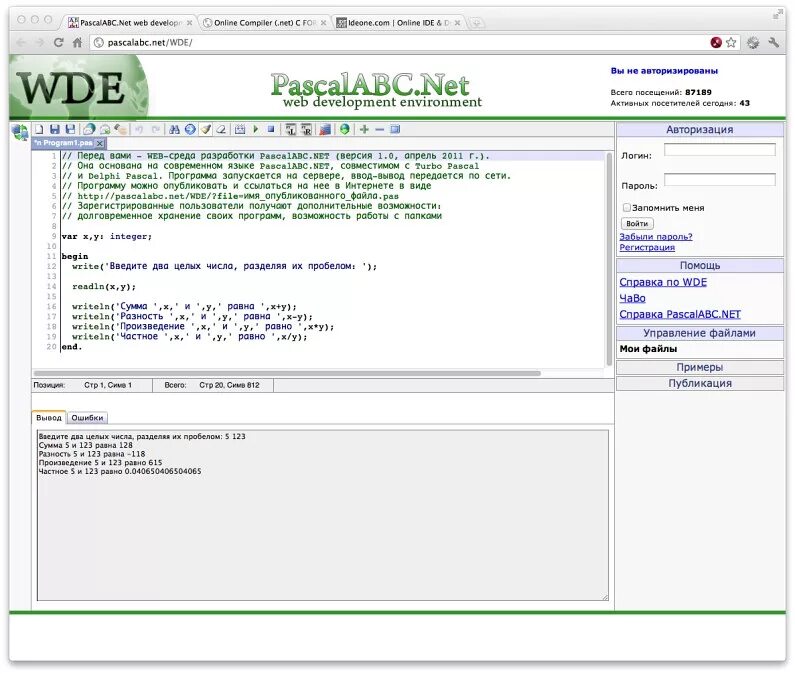Collapse the Авторизация panel header
Screen dimensions: 795x674
click(x=700, y=130)
